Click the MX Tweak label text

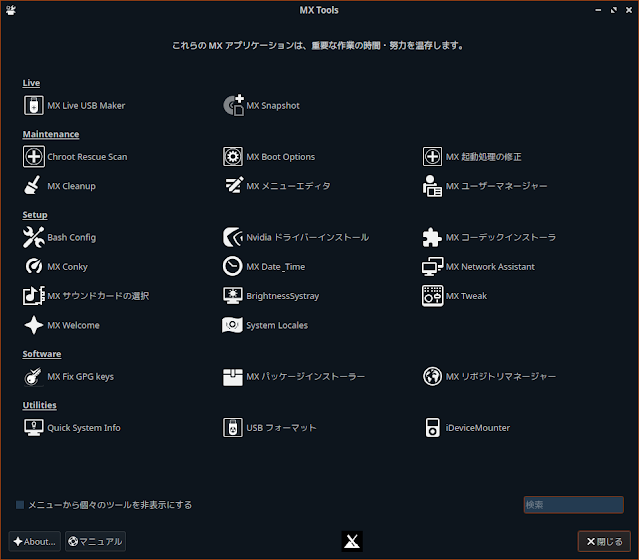coord(466,296)
